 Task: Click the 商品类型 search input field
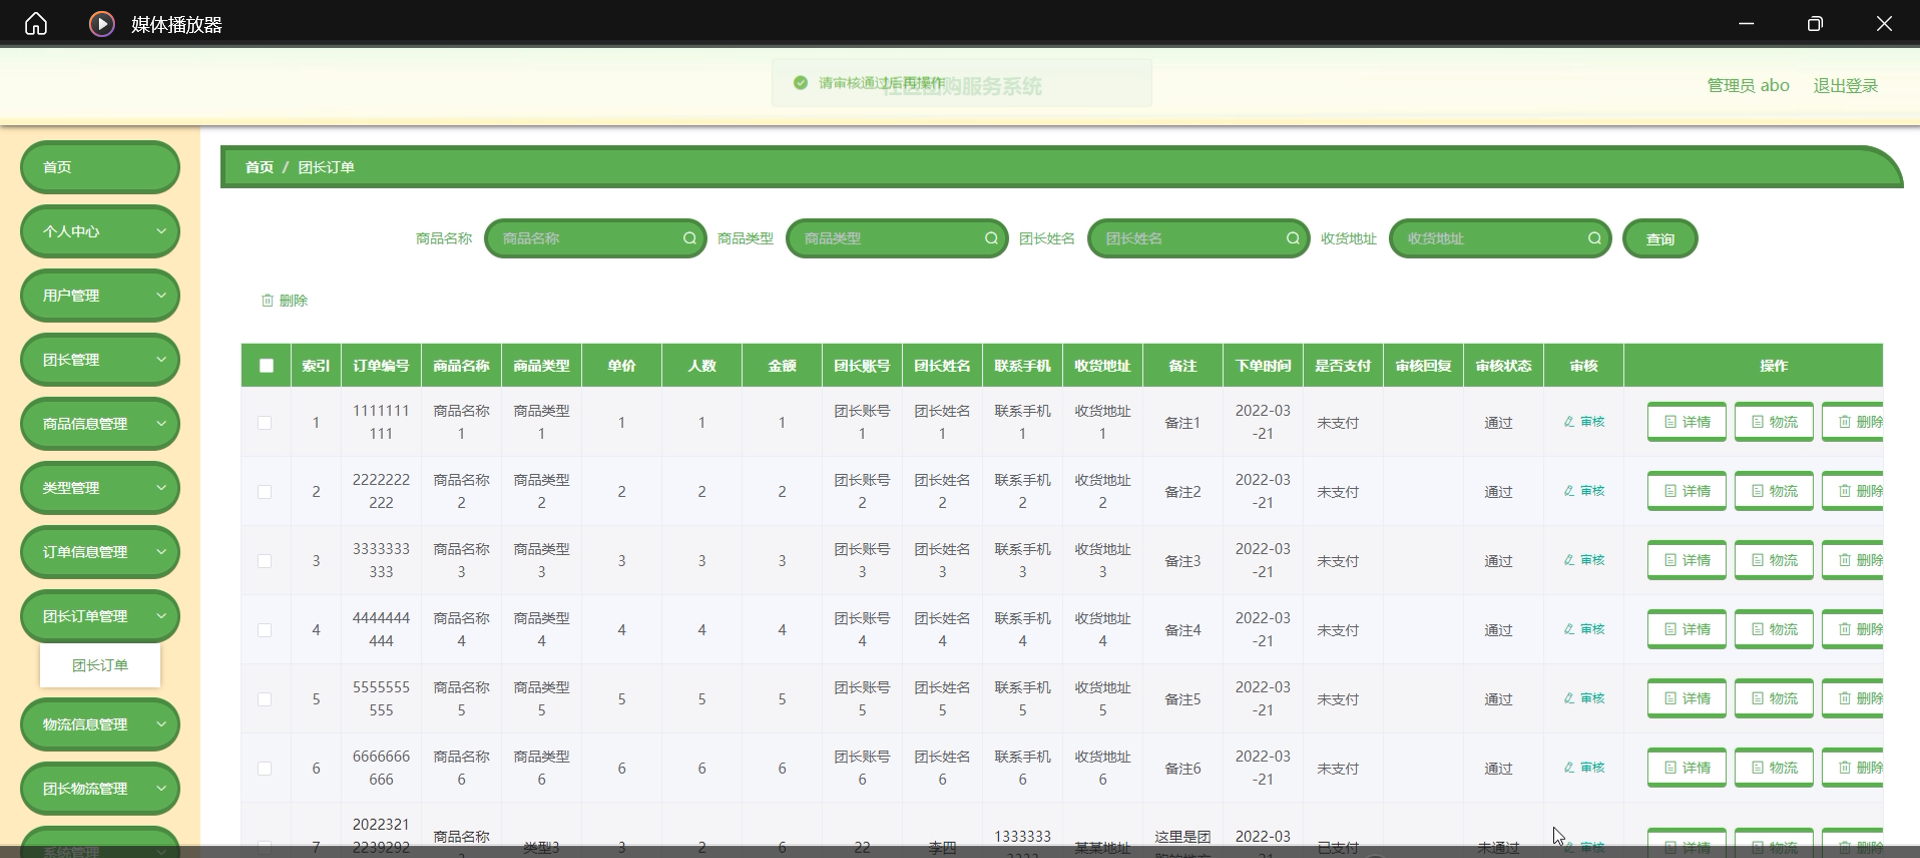pos(897,238)
